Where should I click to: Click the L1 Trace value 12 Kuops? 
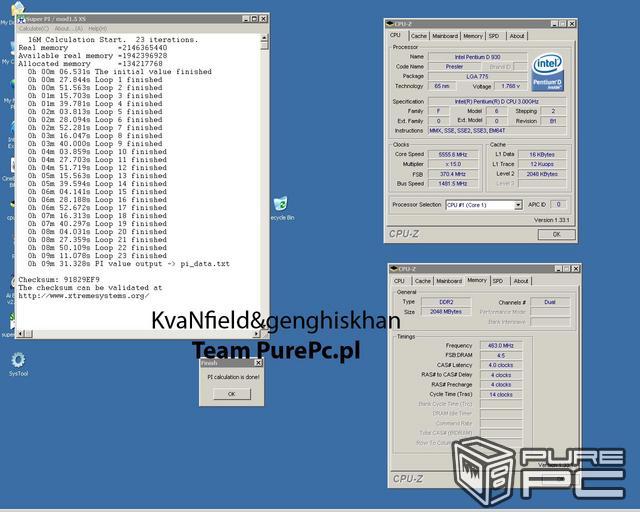pyautogui.click(x=542, y=164)
